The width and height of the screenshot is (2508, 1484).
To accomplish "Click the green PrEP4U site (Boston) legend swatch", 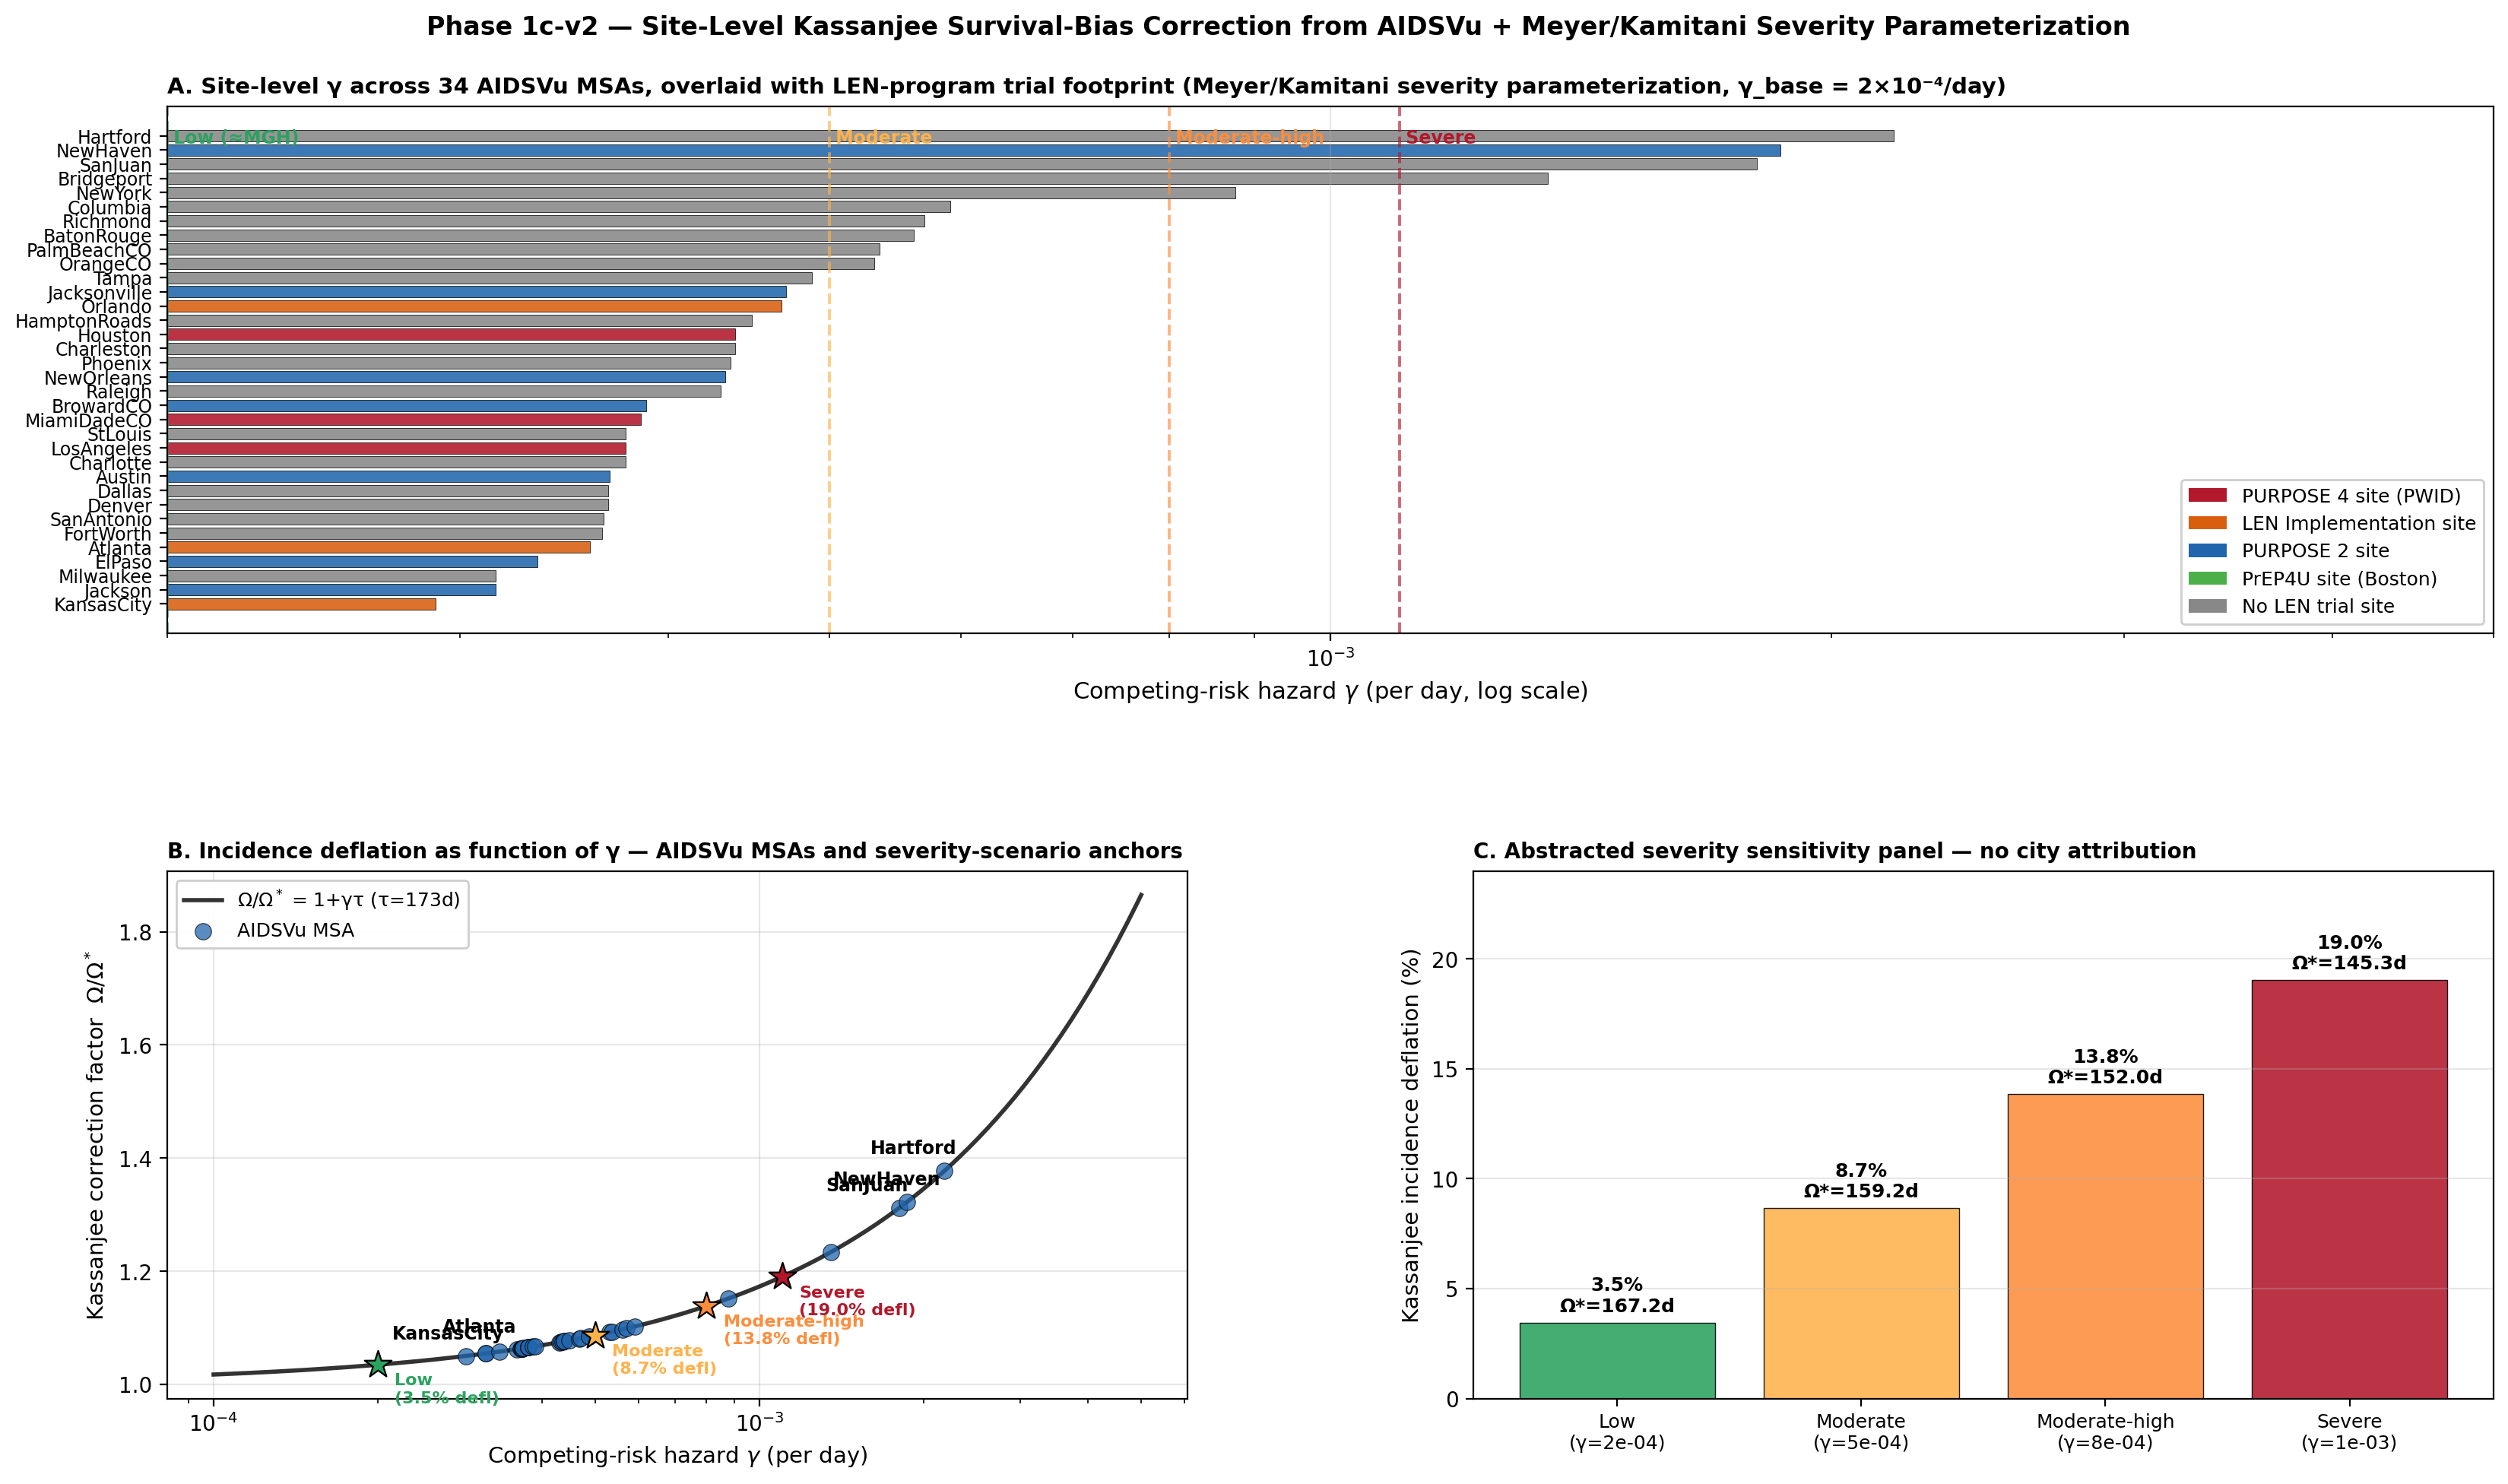I will [x=2207, y=579].
